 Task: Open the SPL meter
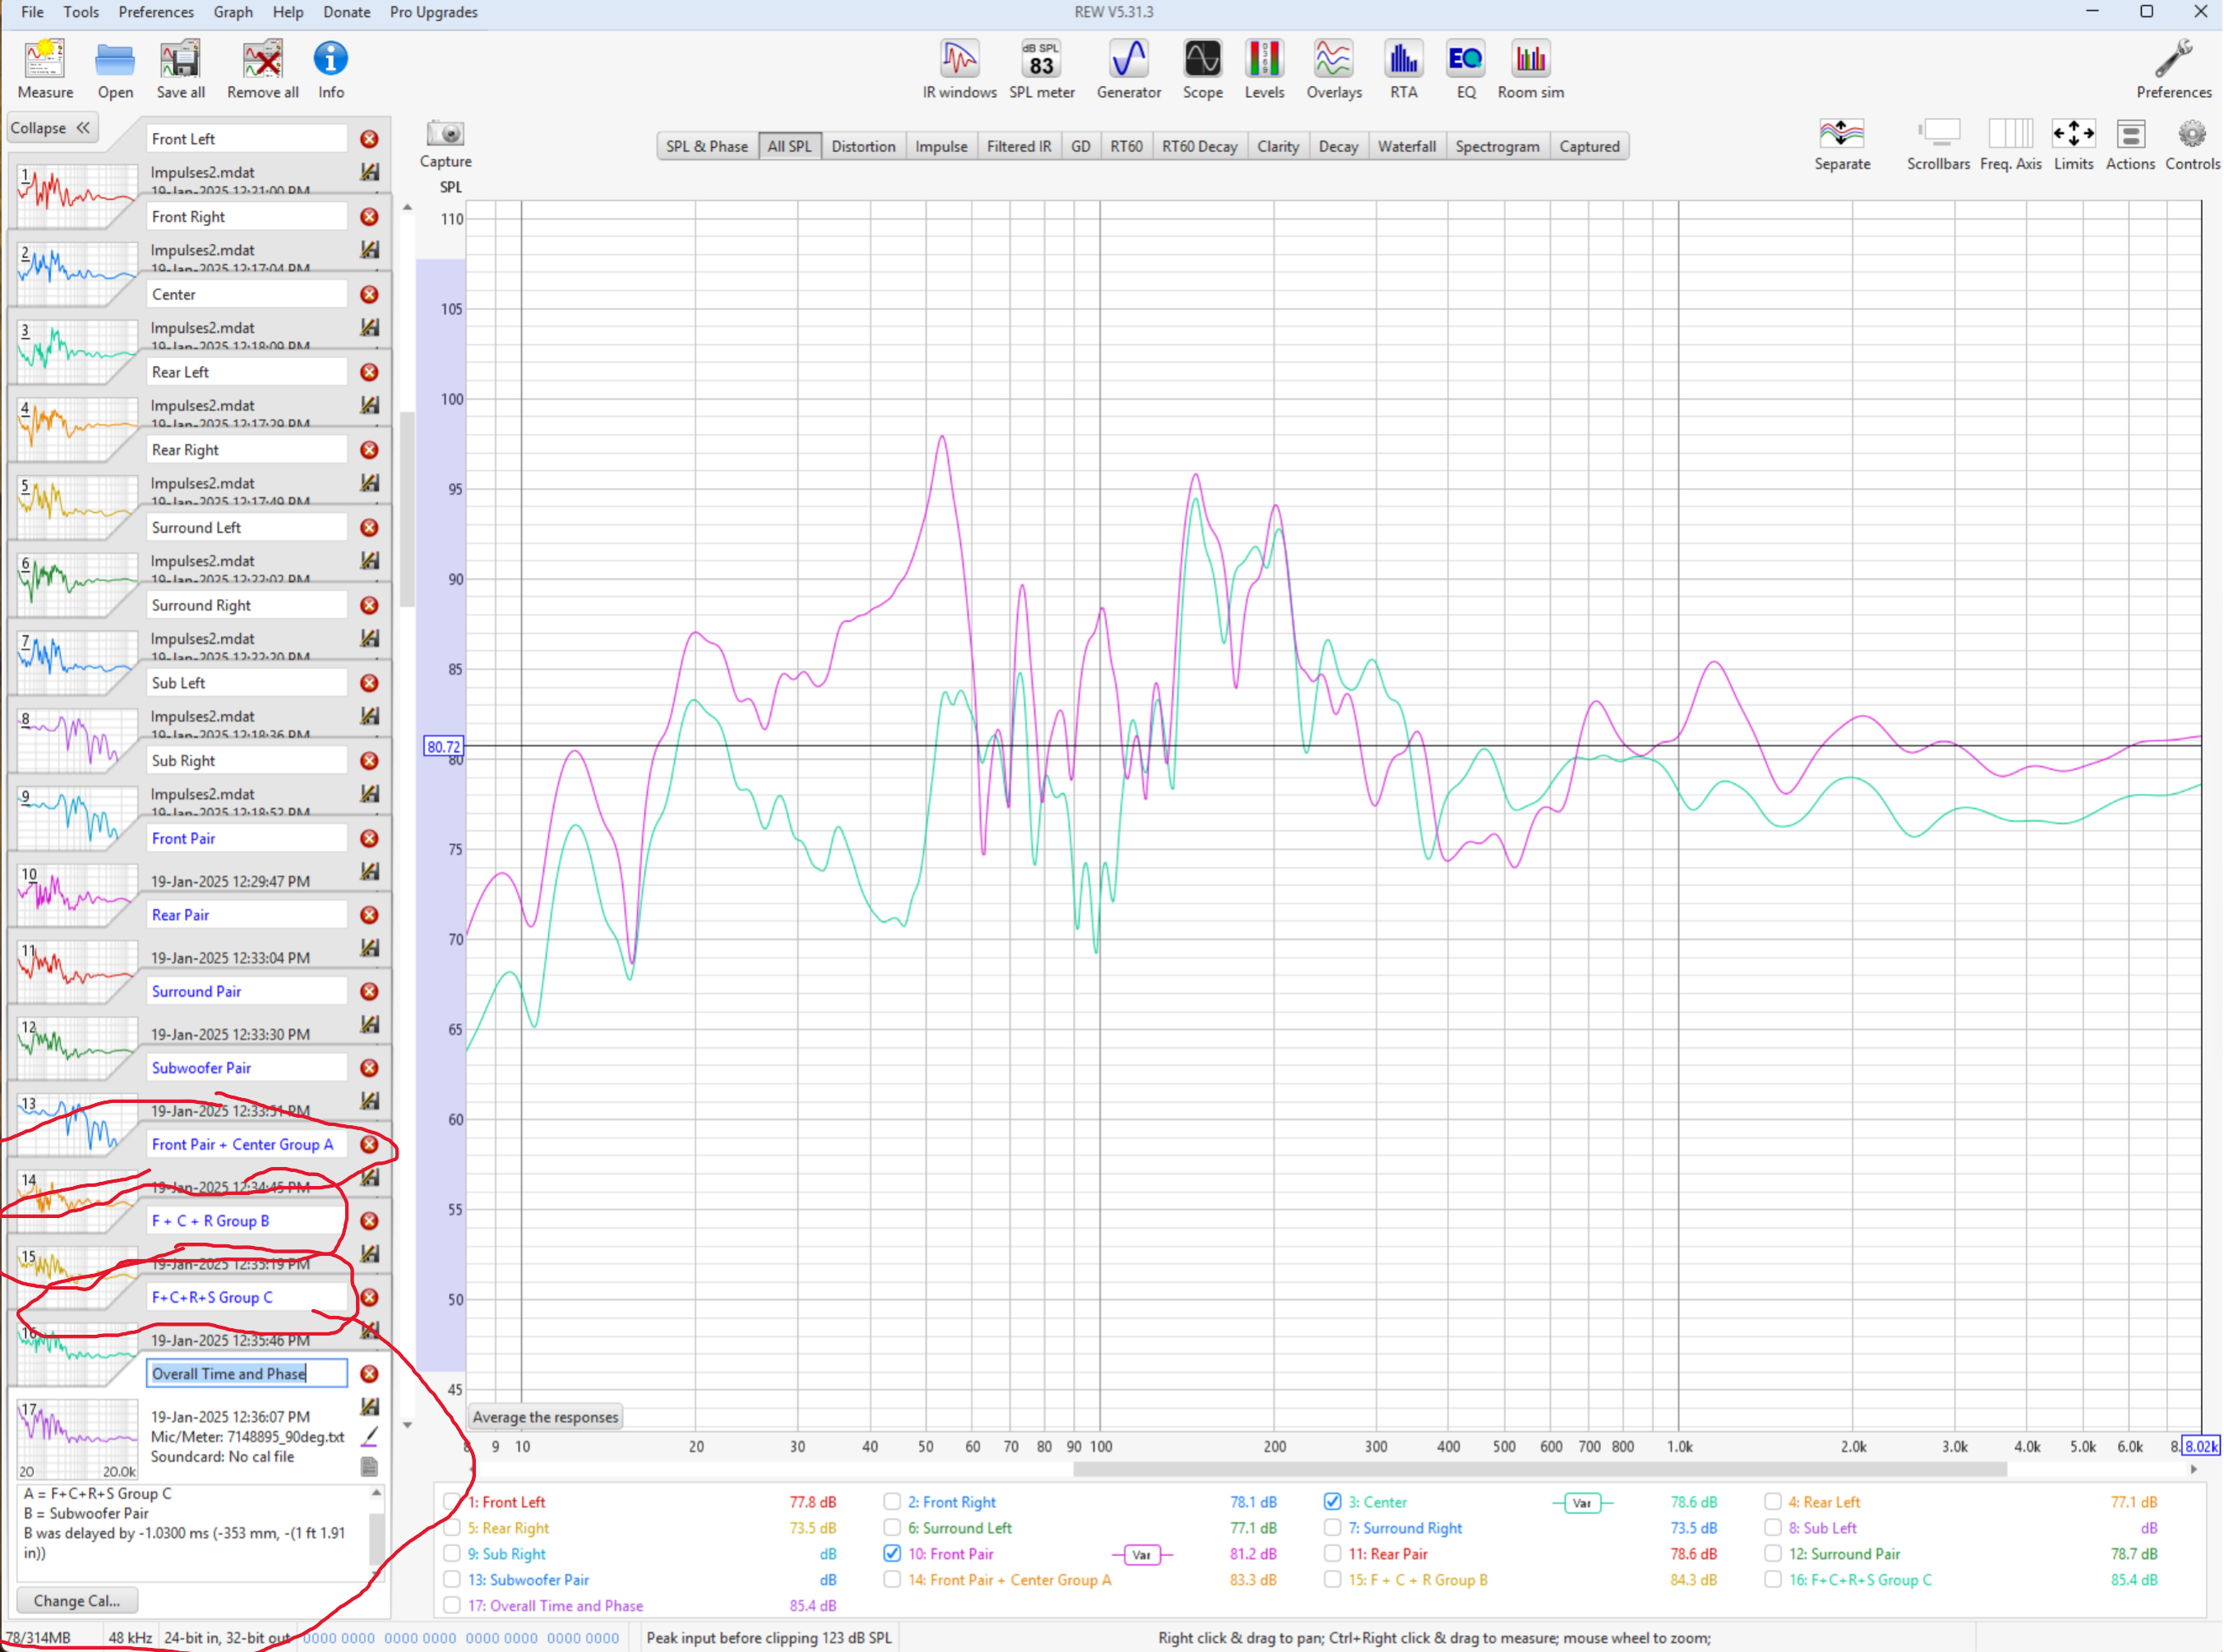(x=1042, y=69)
